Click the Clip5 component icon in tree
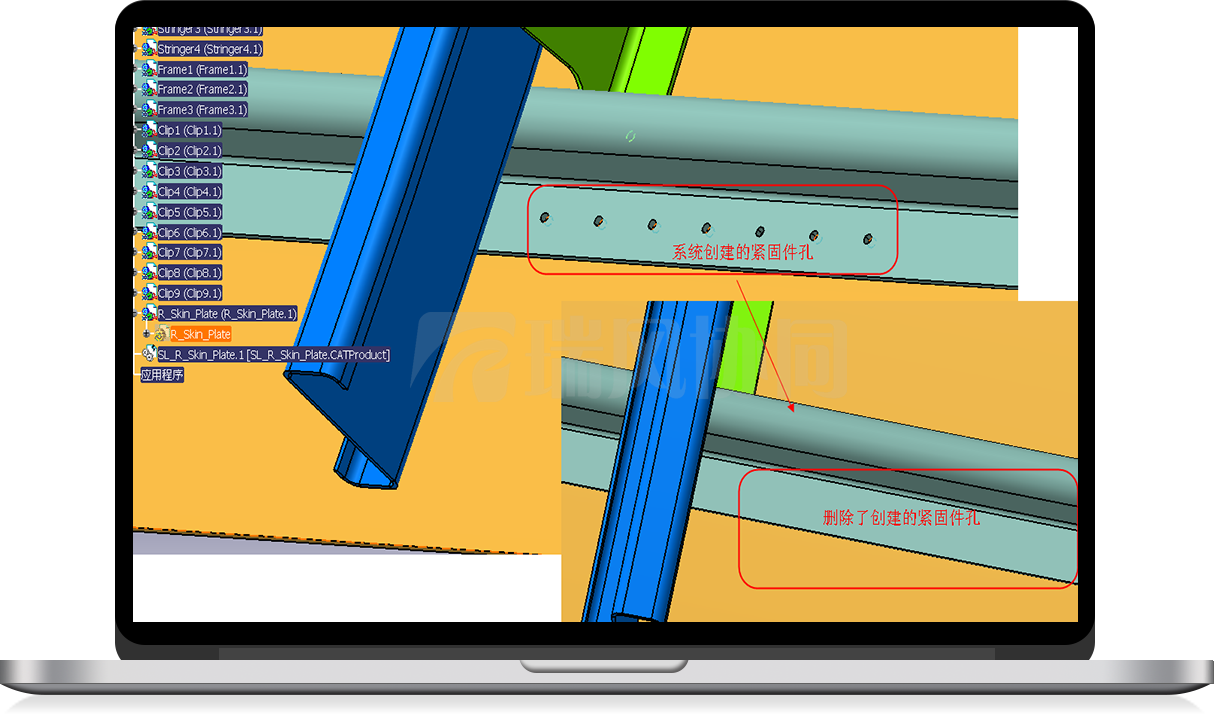 click(148, 212)
